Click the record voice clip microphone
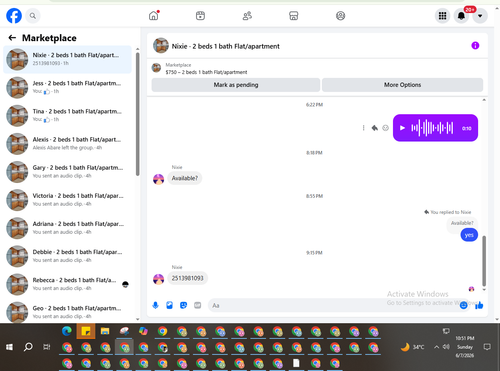This screenshot has width=500, height=371. (155, 305)
